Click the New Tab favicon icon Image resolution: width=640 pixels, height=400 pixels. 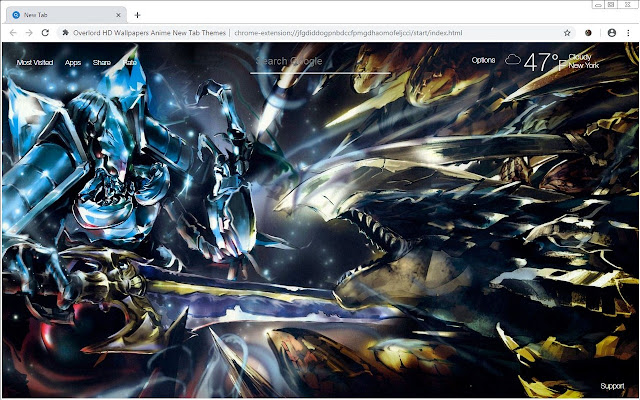pos(16,15)
